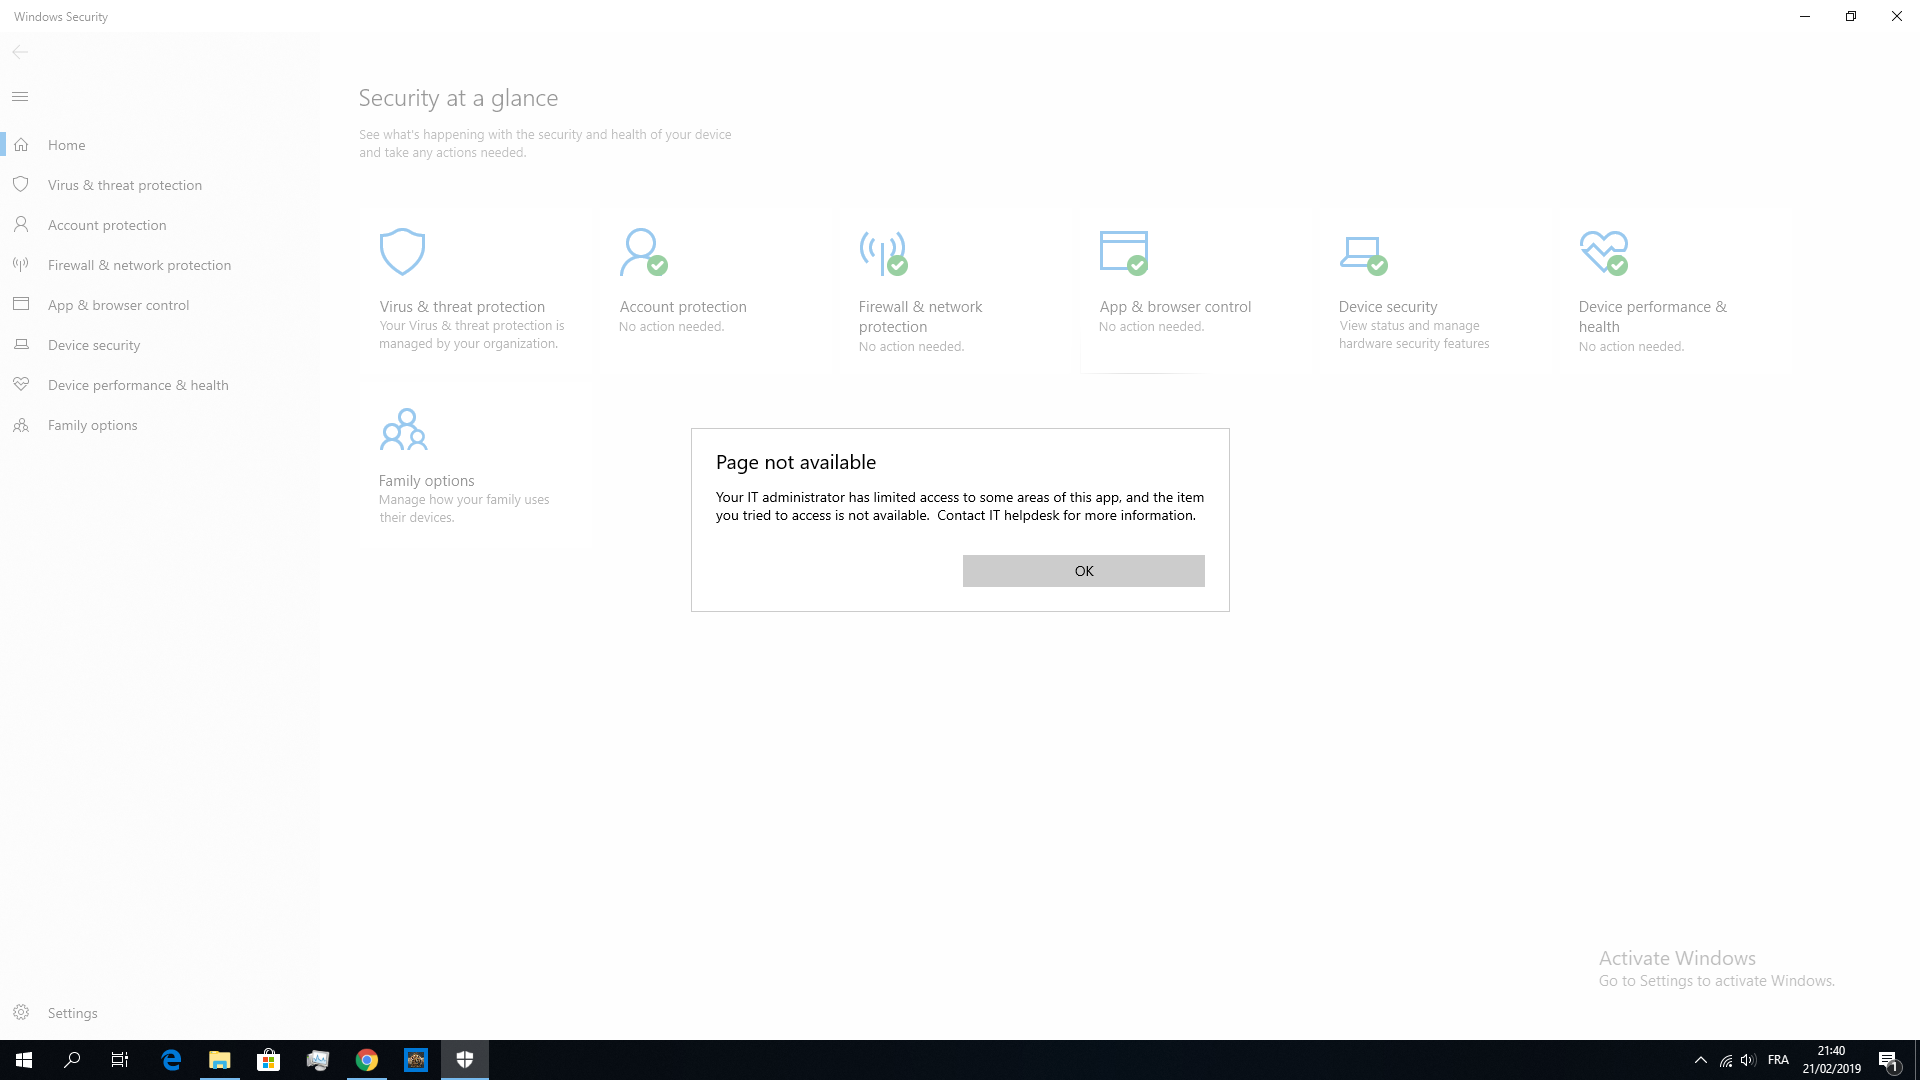Select Home in the sidebar
The height and width of the screenshot is (1080, 1920).
(x=66, y=145)
